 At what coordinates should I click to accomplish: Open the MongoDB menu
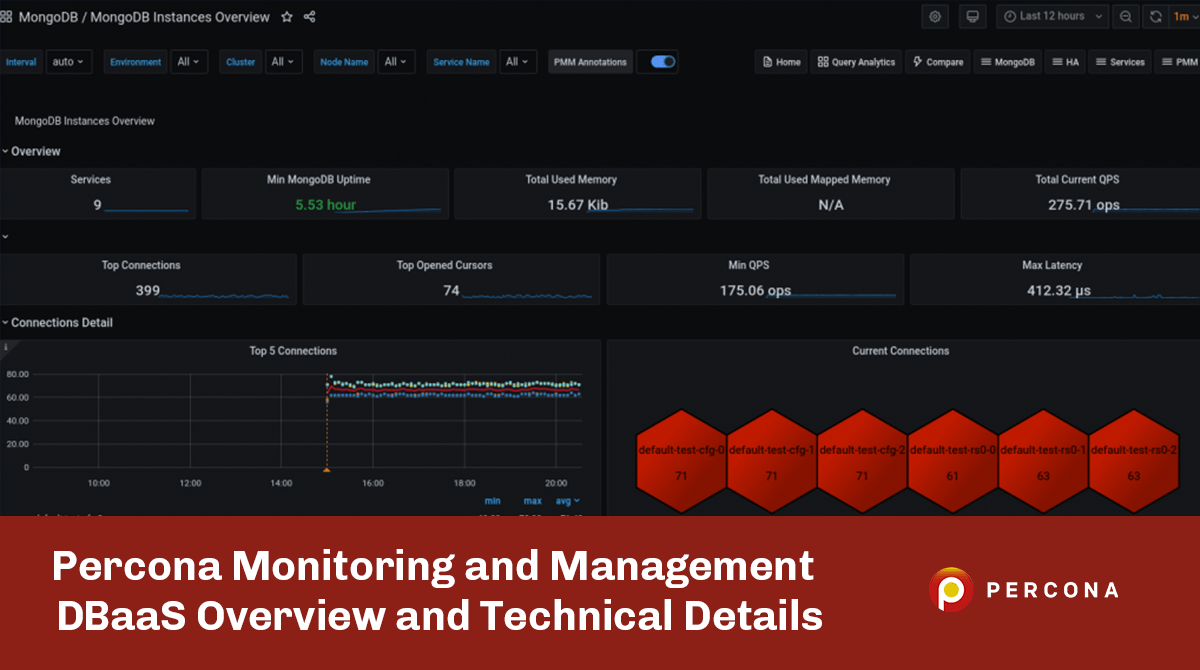(1007, 62)
